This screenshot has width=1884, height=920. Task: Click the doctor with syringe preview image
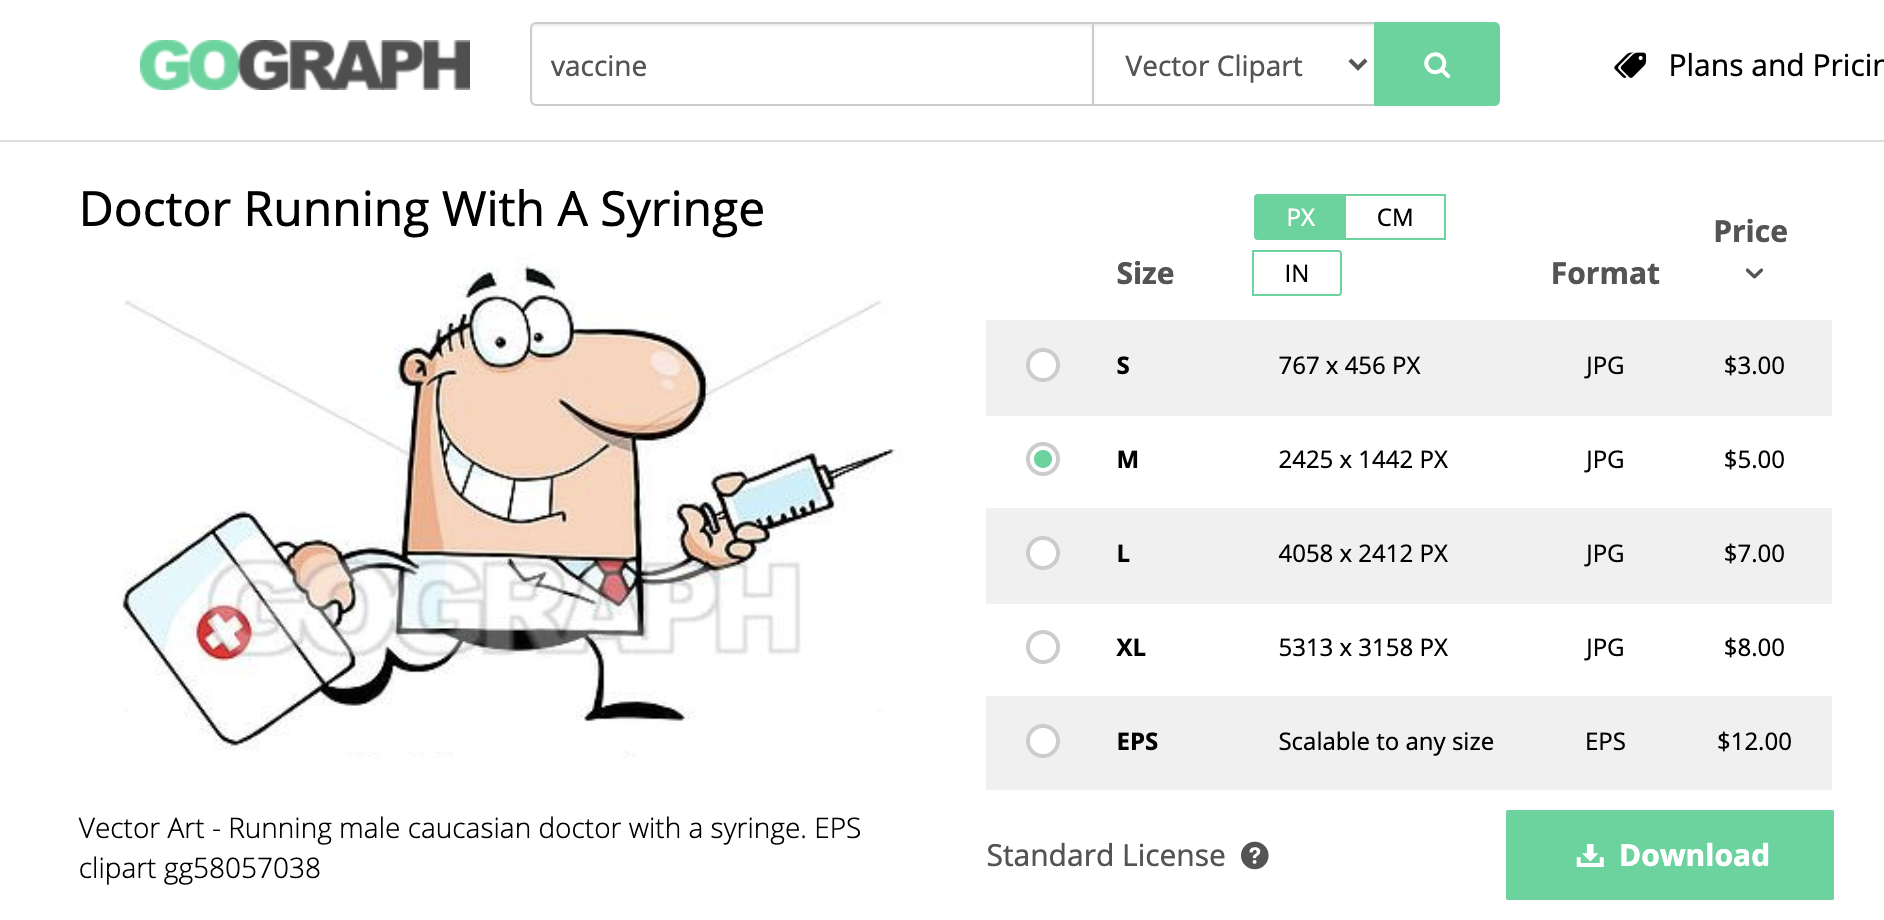click(x=505, y=510)
